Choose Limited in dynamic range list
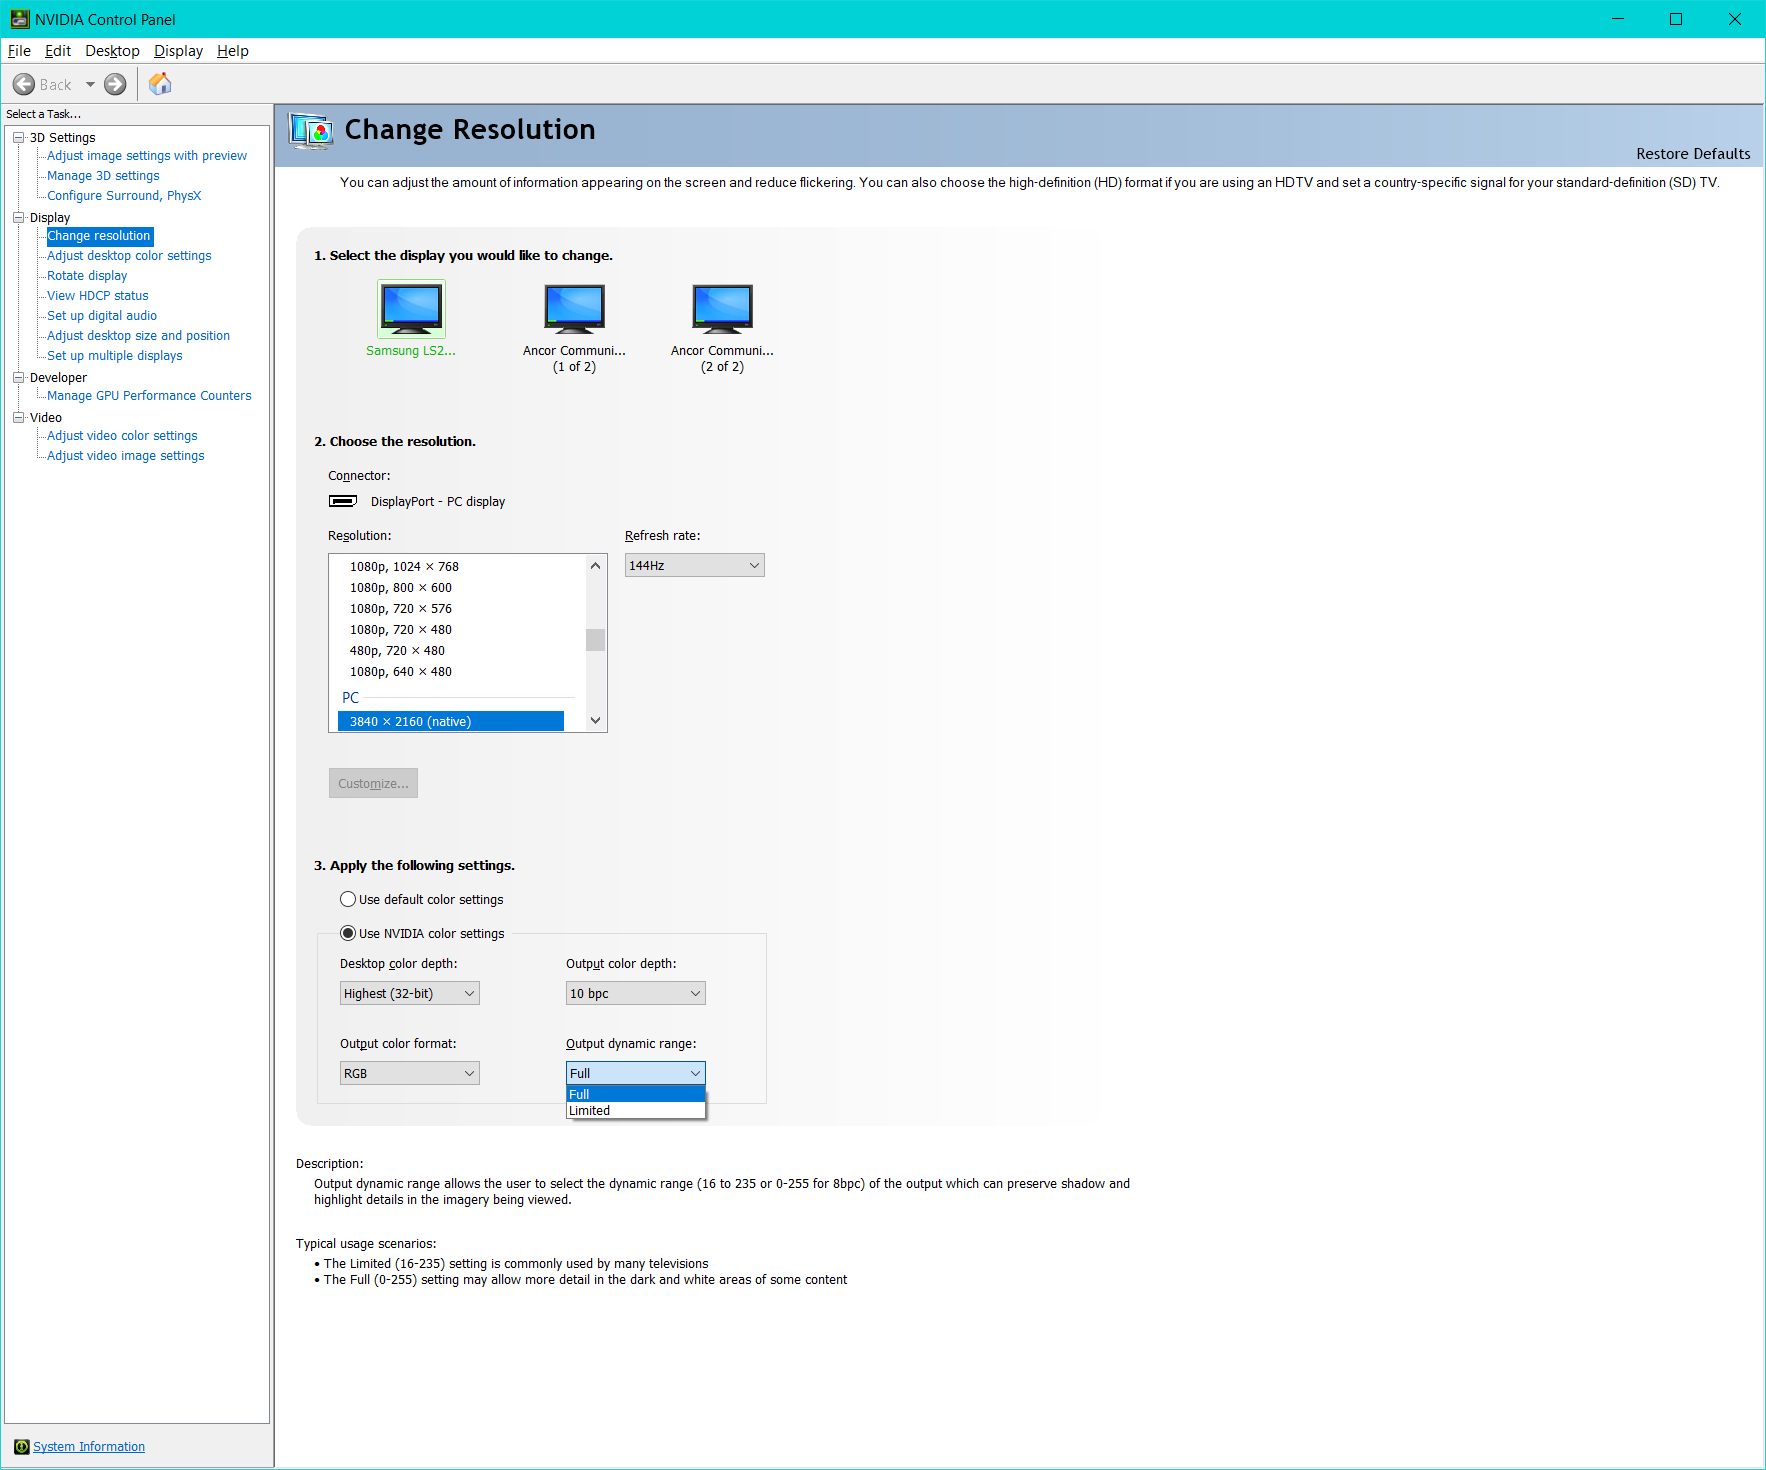This screenshot has width=1766, height=1470. [636, 1111]
